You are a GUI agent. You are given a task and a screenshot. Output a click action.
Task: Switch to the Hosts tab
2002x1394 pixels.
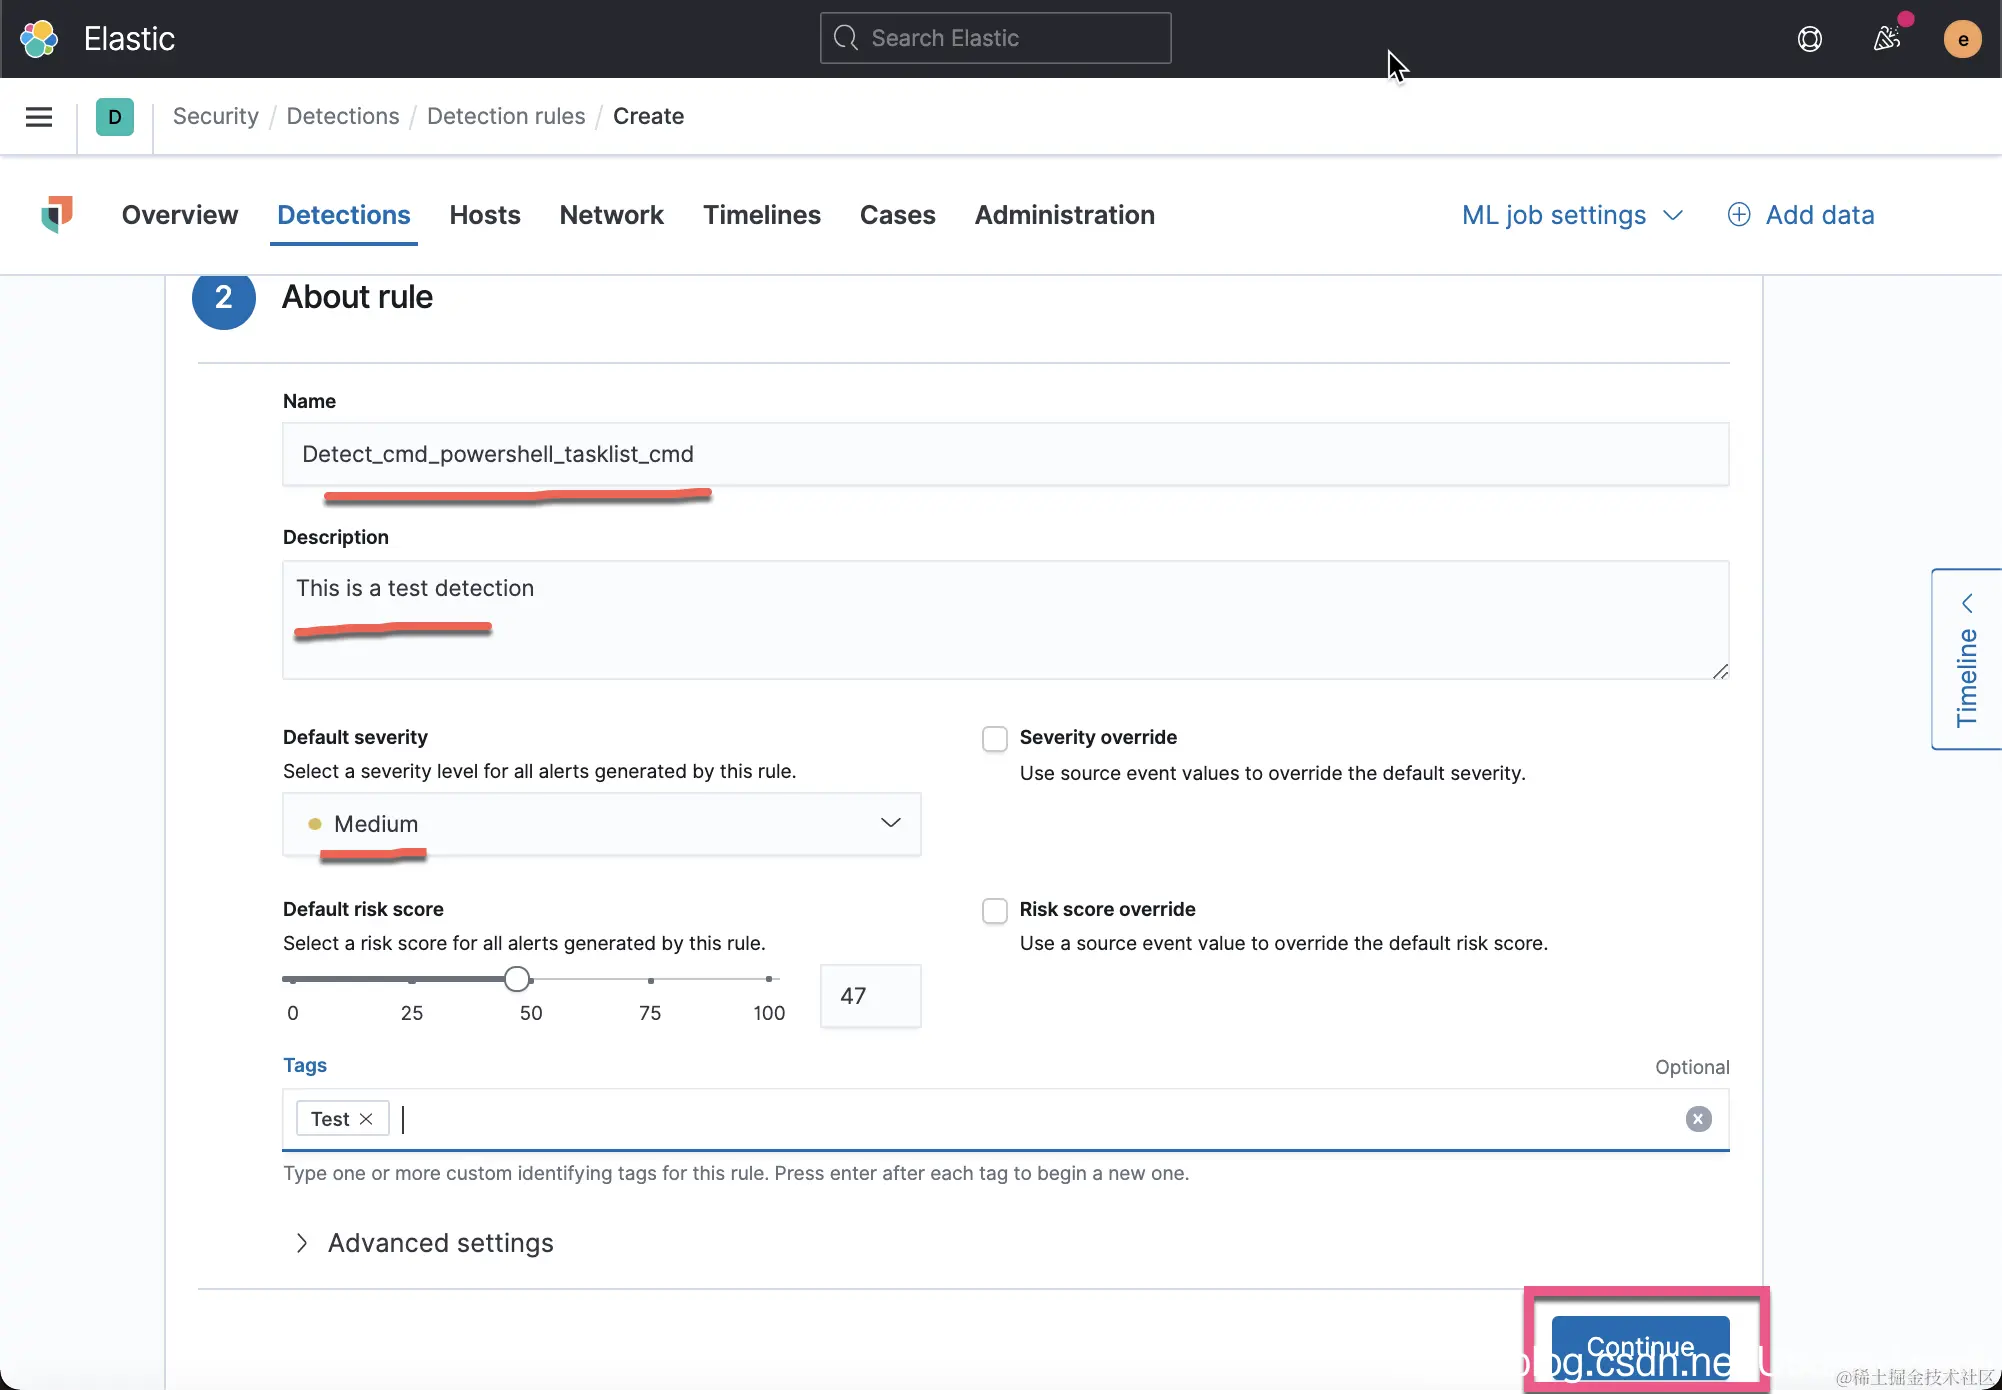coord(484,215)
